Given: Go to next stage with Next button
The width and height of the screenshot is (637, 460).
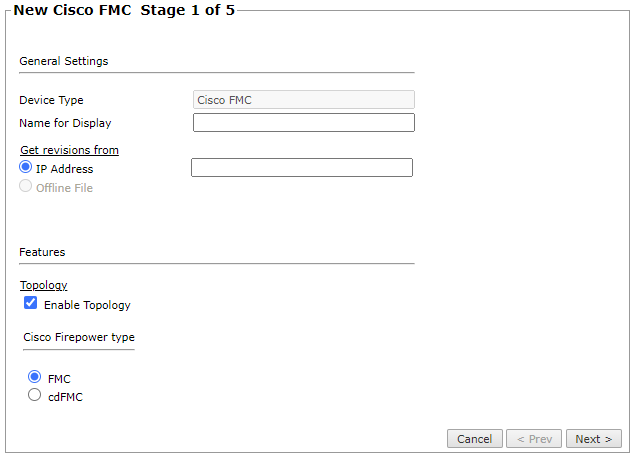Looking at the screenshot, I should tap(593, 439).
